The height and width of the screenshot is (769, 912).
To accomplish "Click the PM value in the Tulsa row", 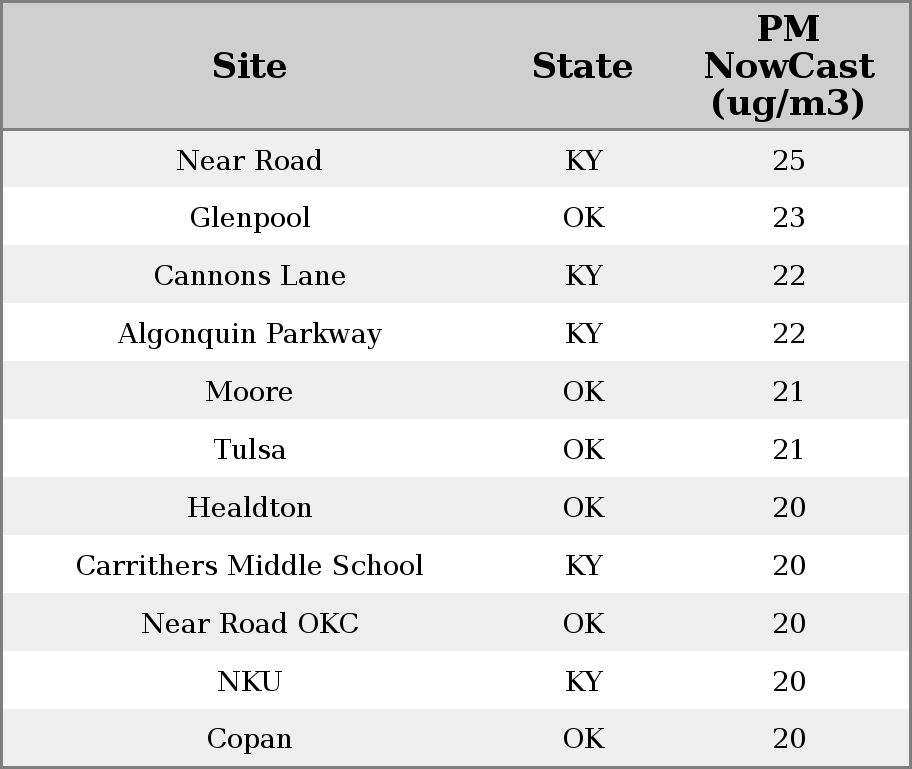I will (x=788, y=450).
